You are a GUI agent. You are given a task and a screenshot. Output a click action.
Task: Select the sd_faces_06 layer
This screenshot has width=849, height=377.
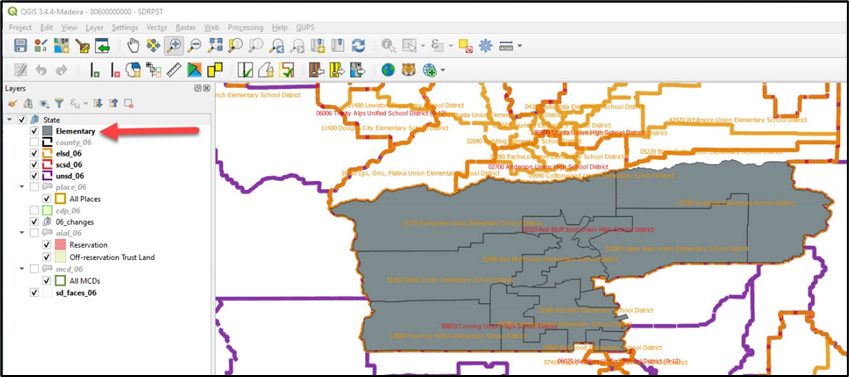(76, 293)
